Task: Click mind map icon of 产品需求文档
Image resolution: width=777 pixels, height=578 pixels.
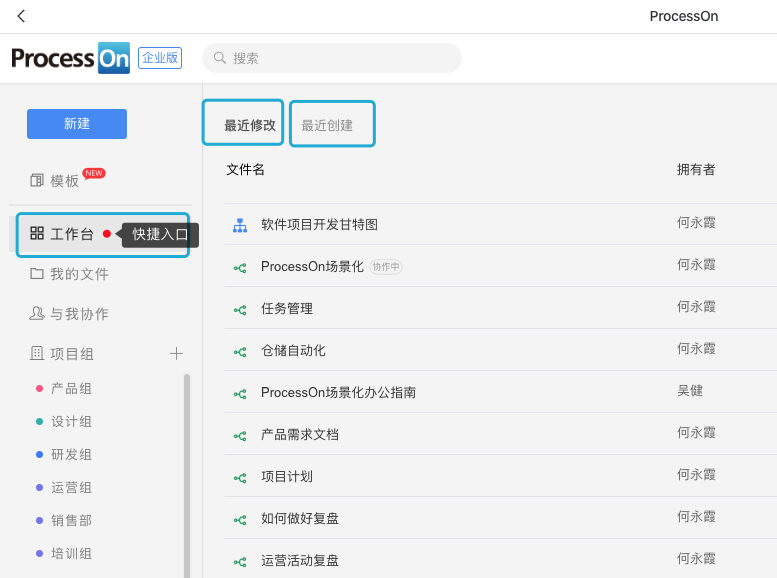Action: click(x=240, y=436)
